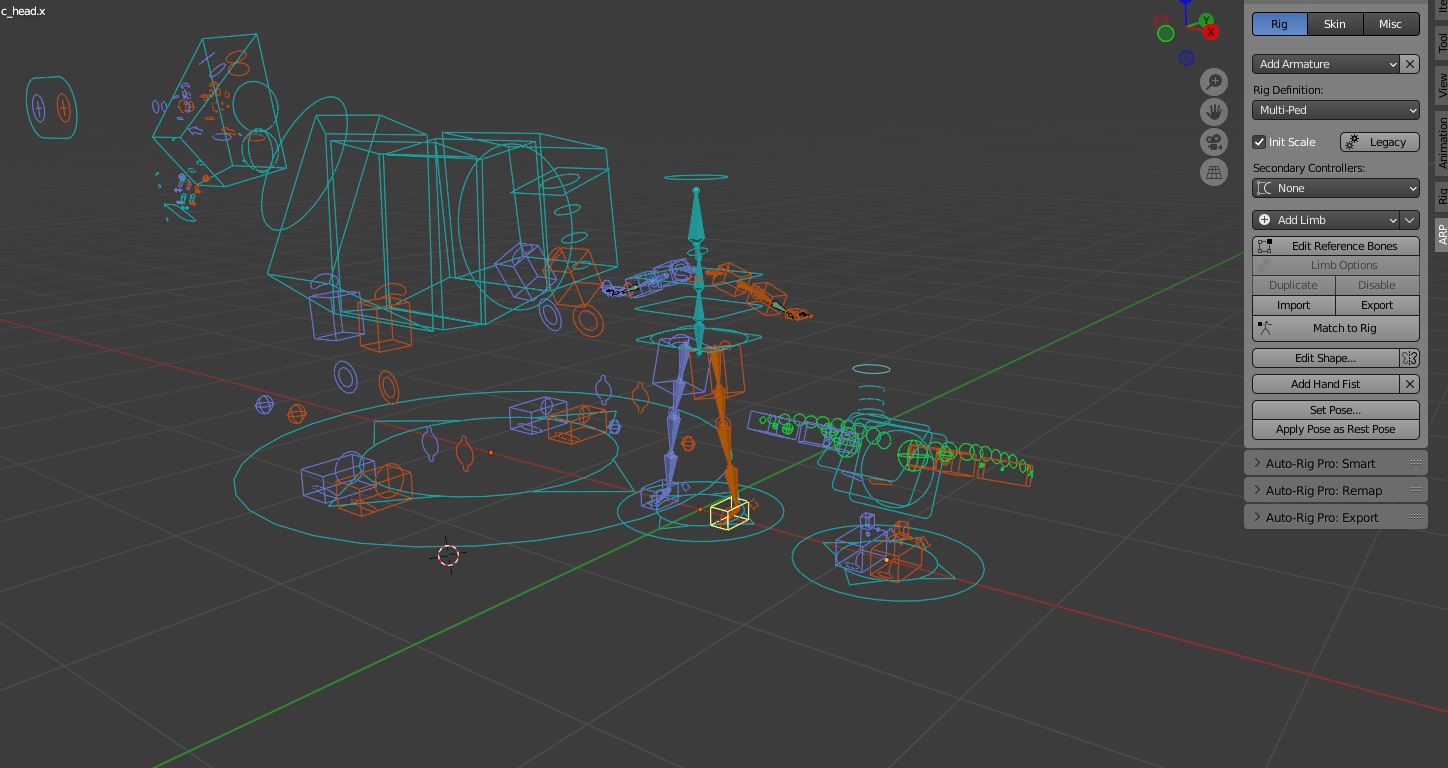Screen dimensions: 1448x768
Task: Click the green Y axis on navigation gizmo
Action: 1206,20
